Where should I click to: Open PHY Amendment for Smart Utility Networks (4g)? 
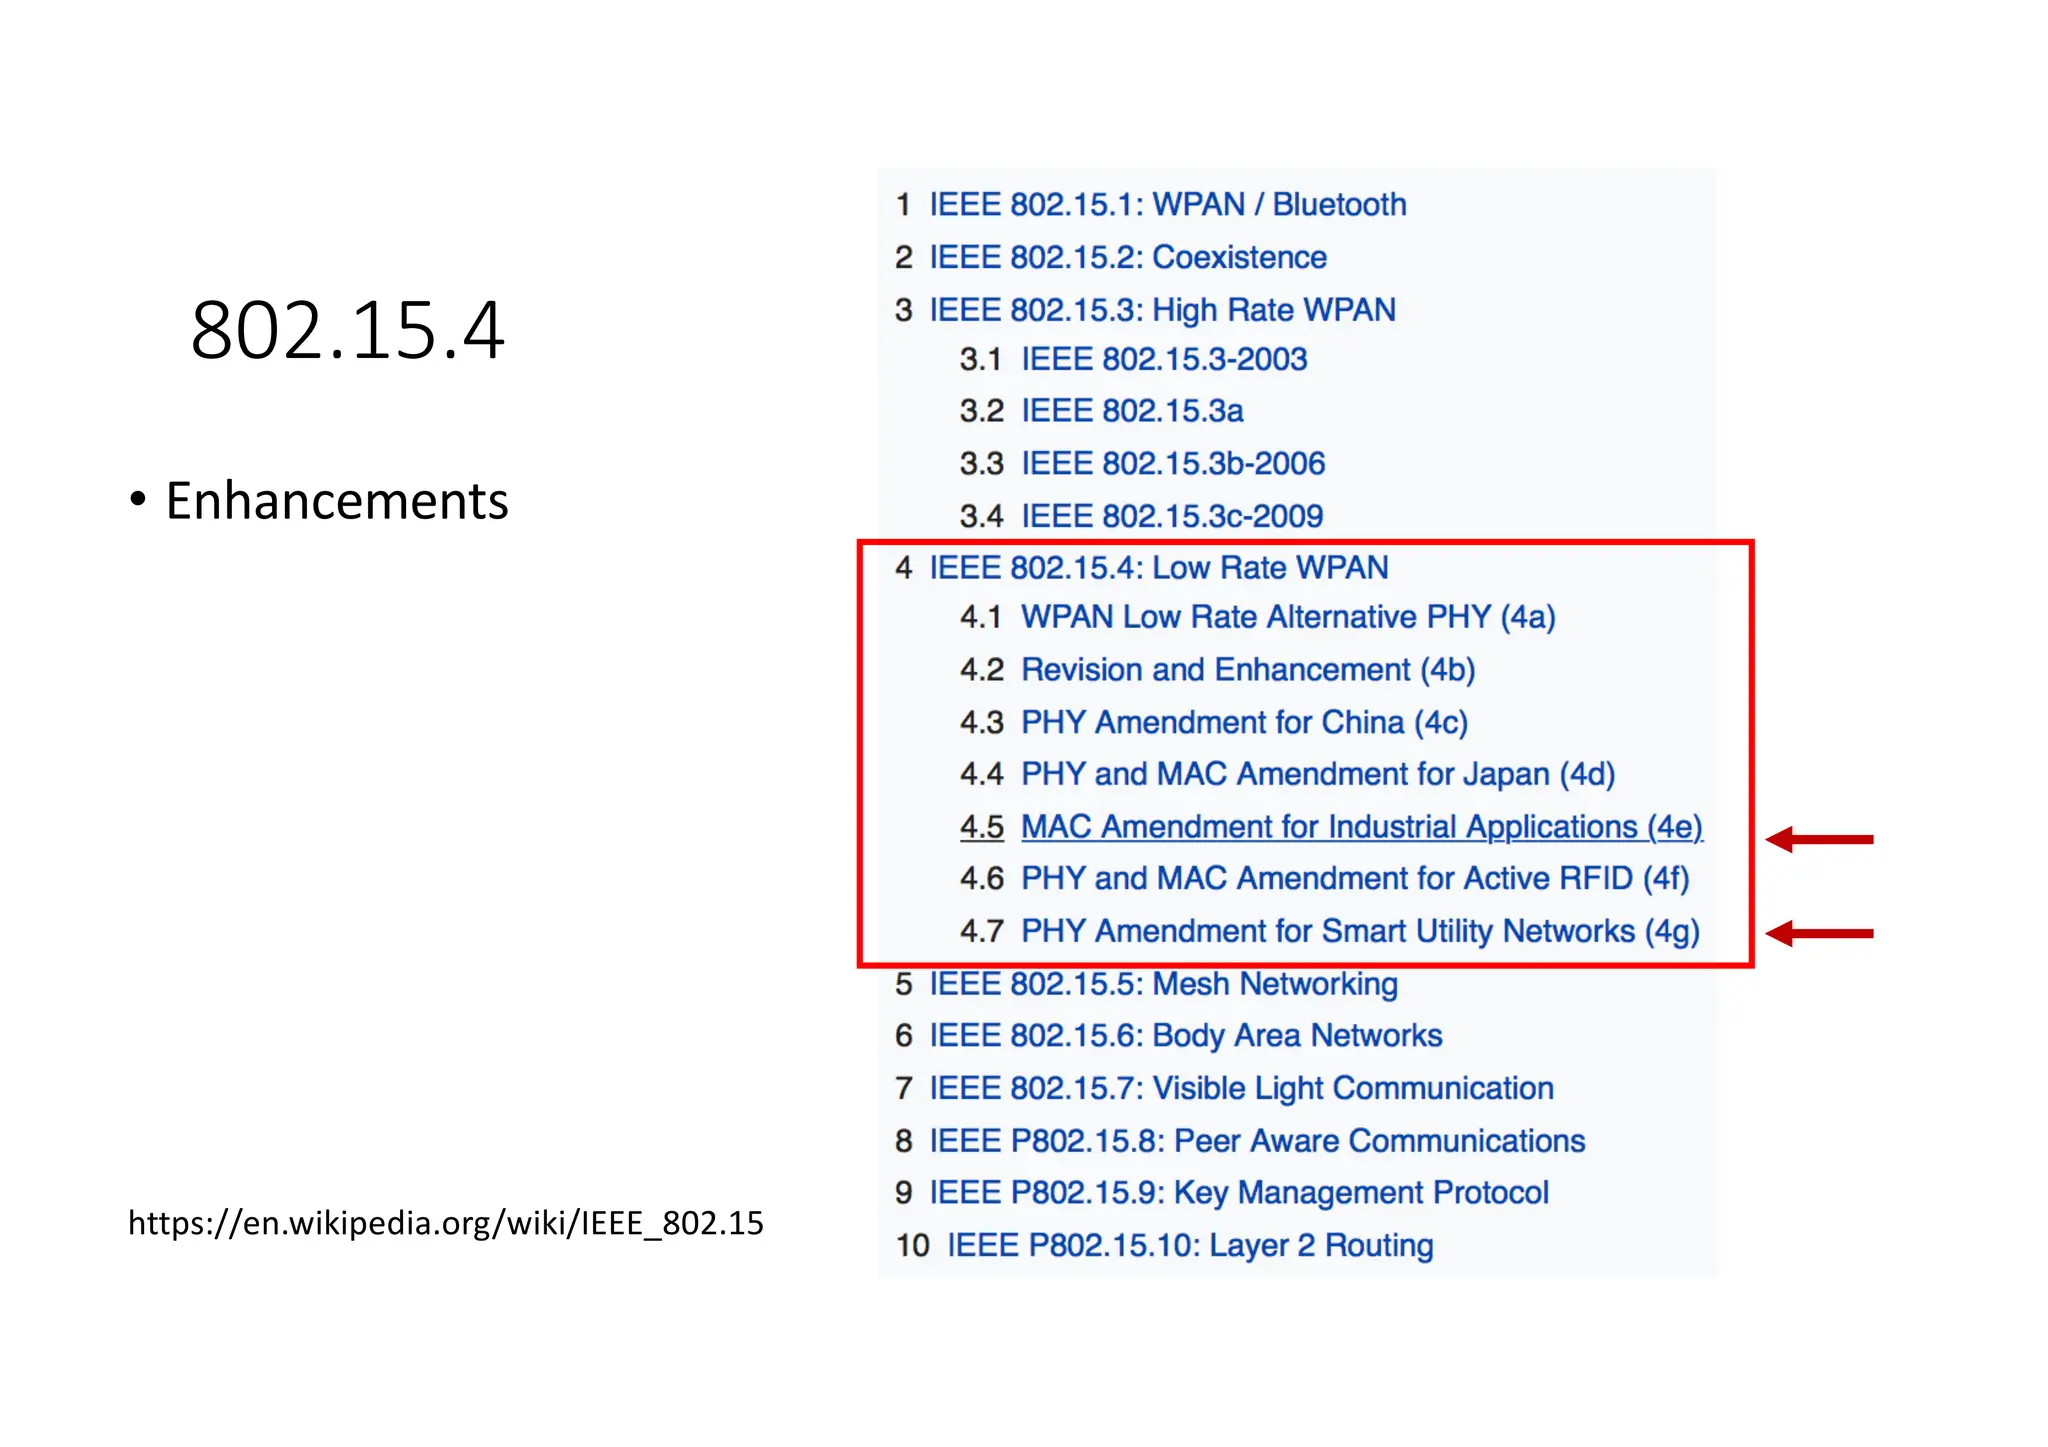tap(1360, 932)
